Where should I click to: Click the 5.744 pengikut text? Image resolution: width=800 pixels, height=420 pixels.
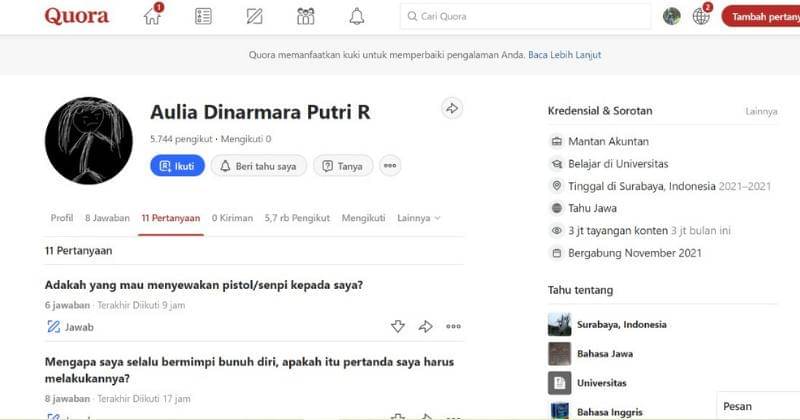pos(181,139)
